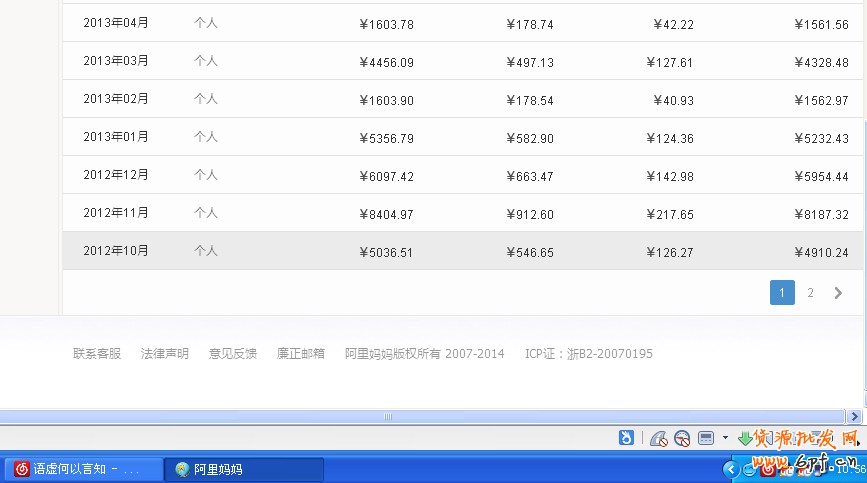Expand hidden system tray icons
867x483 pixels.
tap(729, 469)
